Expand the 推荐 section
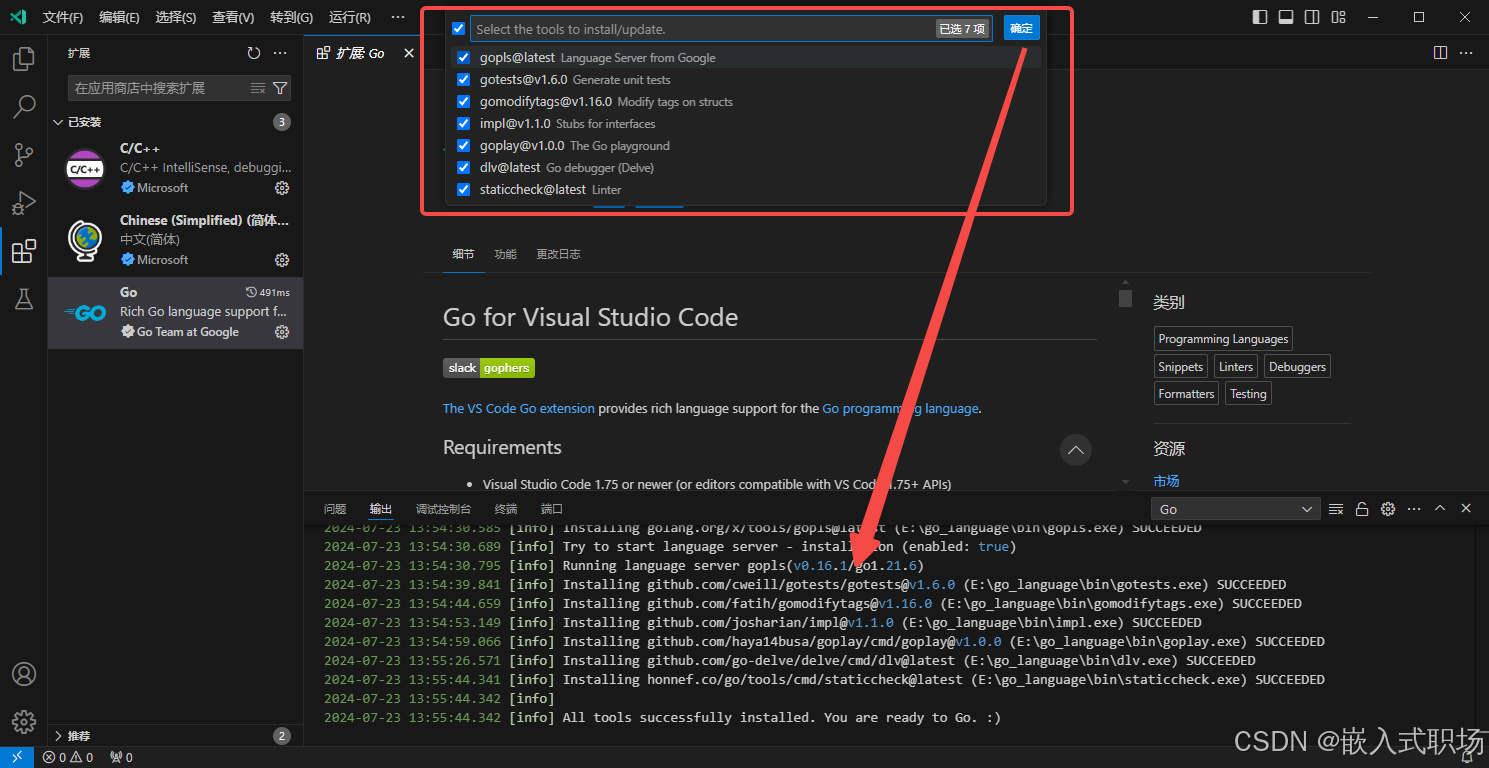 click(x=175, y=736)
